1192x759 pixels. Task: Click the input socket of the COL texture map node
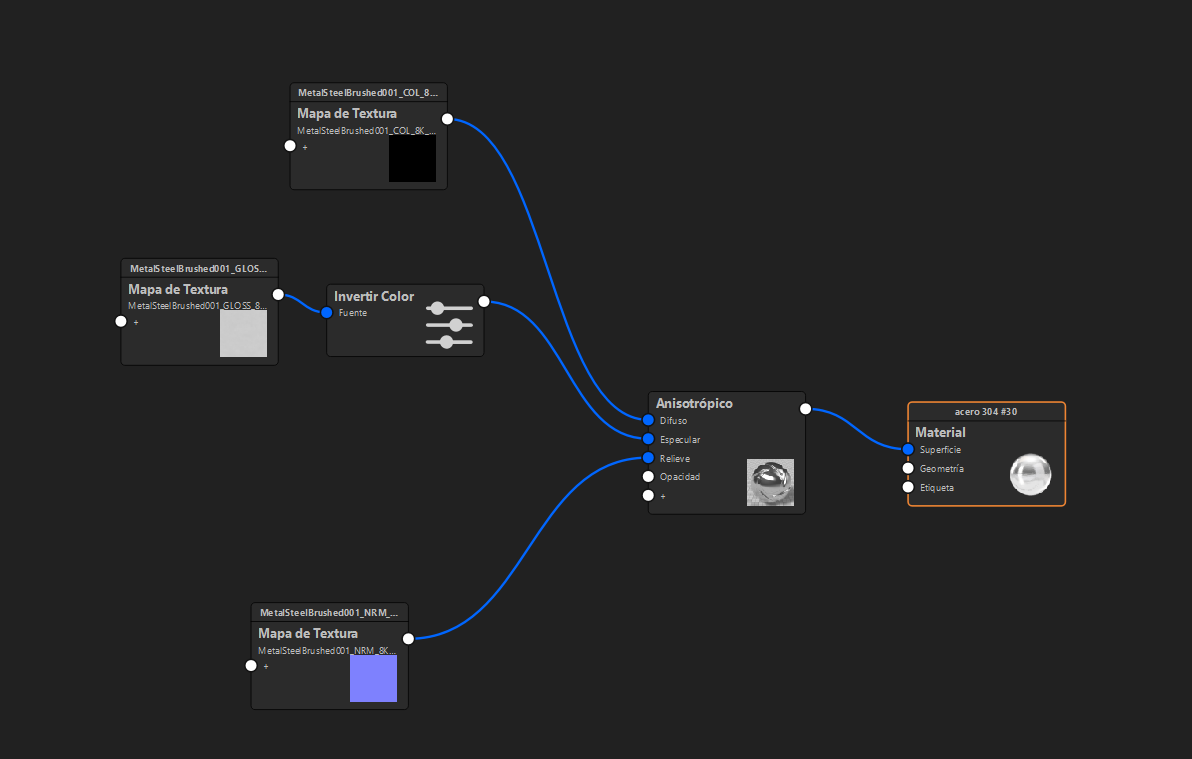coord(290,145)
